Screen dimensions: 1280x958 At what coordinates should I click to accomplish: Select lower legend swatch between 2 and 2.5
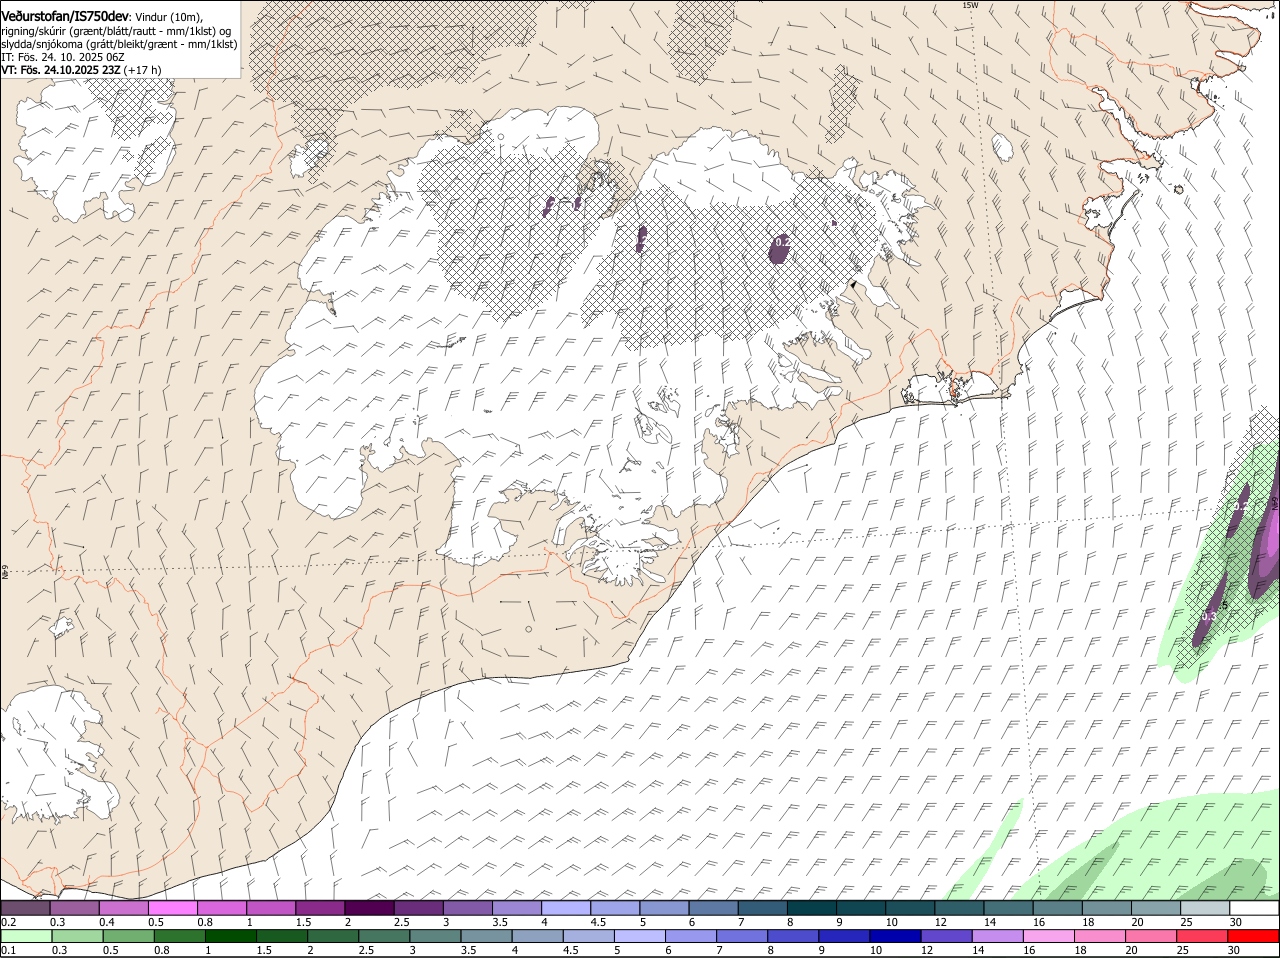334,936
